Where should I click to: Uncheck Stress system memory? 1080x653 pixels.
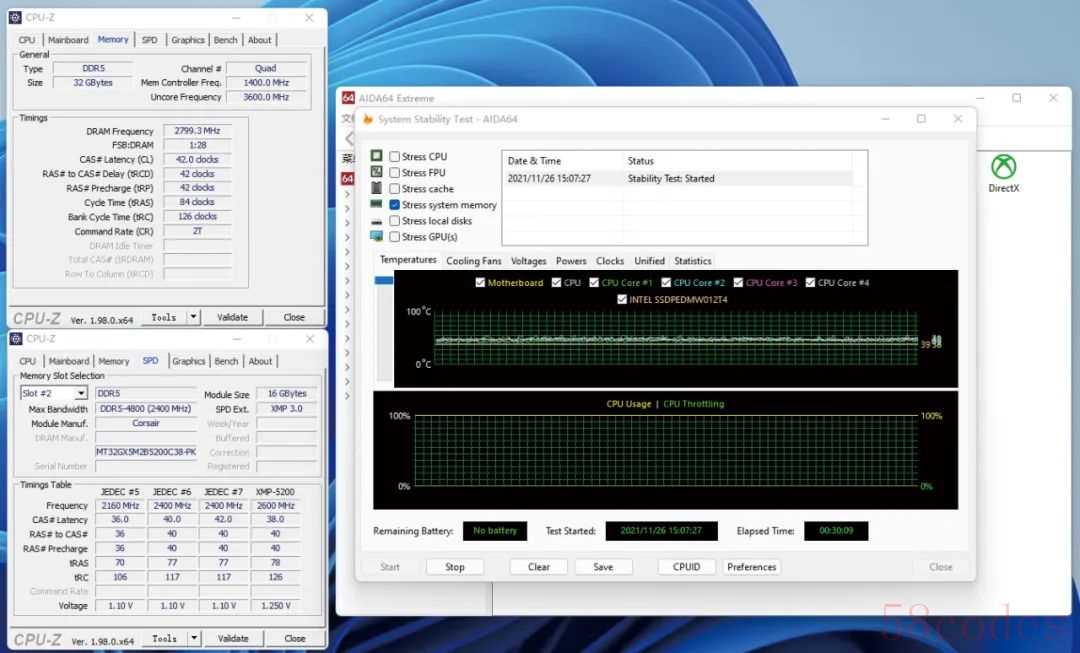(x=395, y=205)
